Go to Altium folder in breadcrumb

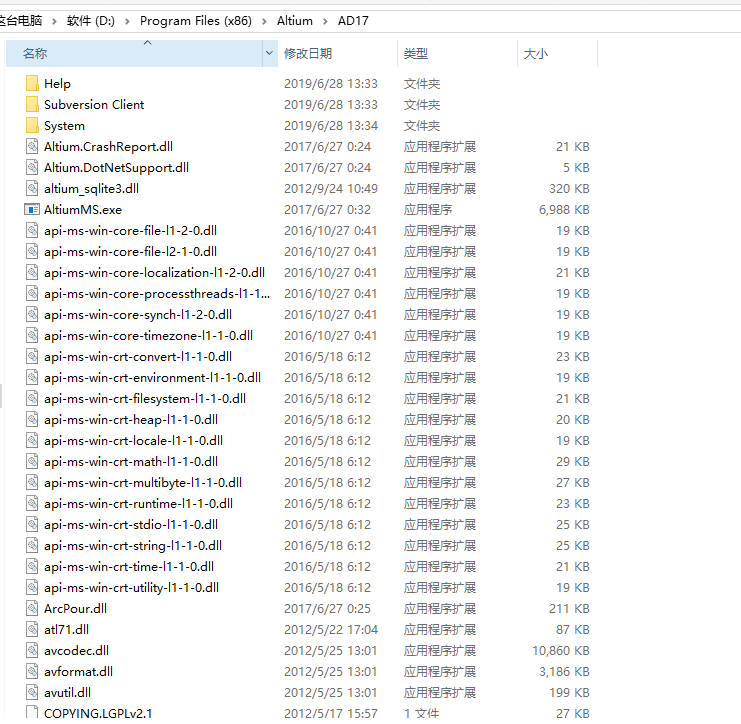(x=295, y=21)
